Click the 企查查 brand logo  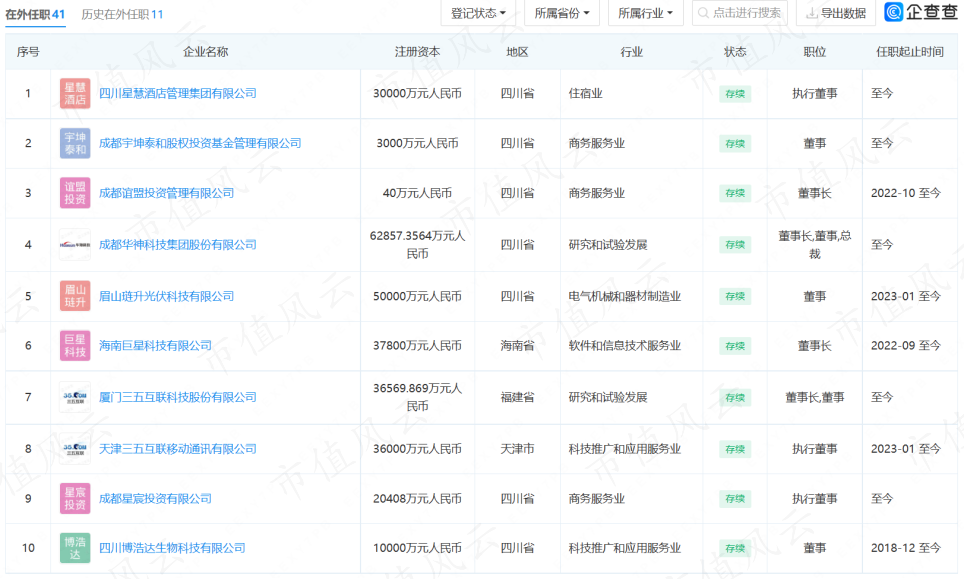(921, 12)
